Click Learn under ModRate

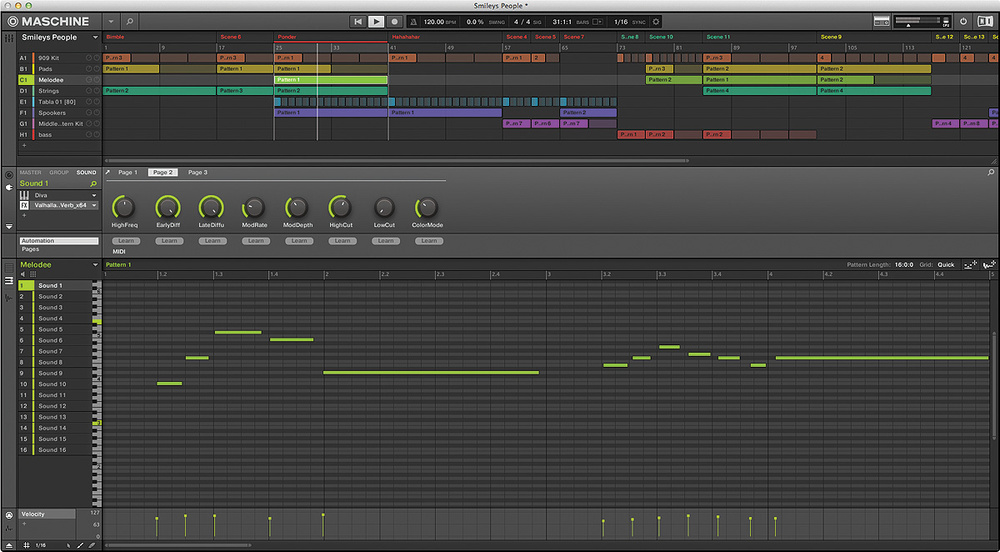tap(256, 241)
